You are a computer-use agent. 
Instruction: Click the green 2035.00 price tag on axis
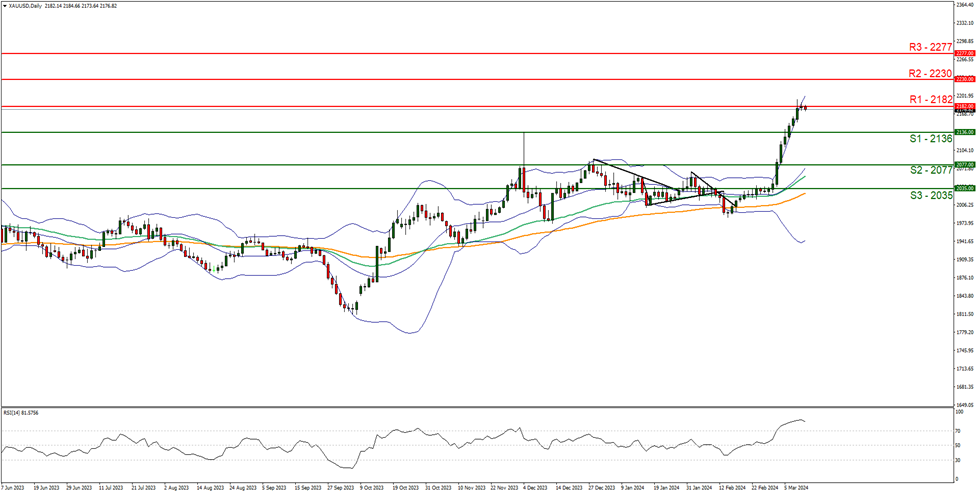[x=963, y=188]
